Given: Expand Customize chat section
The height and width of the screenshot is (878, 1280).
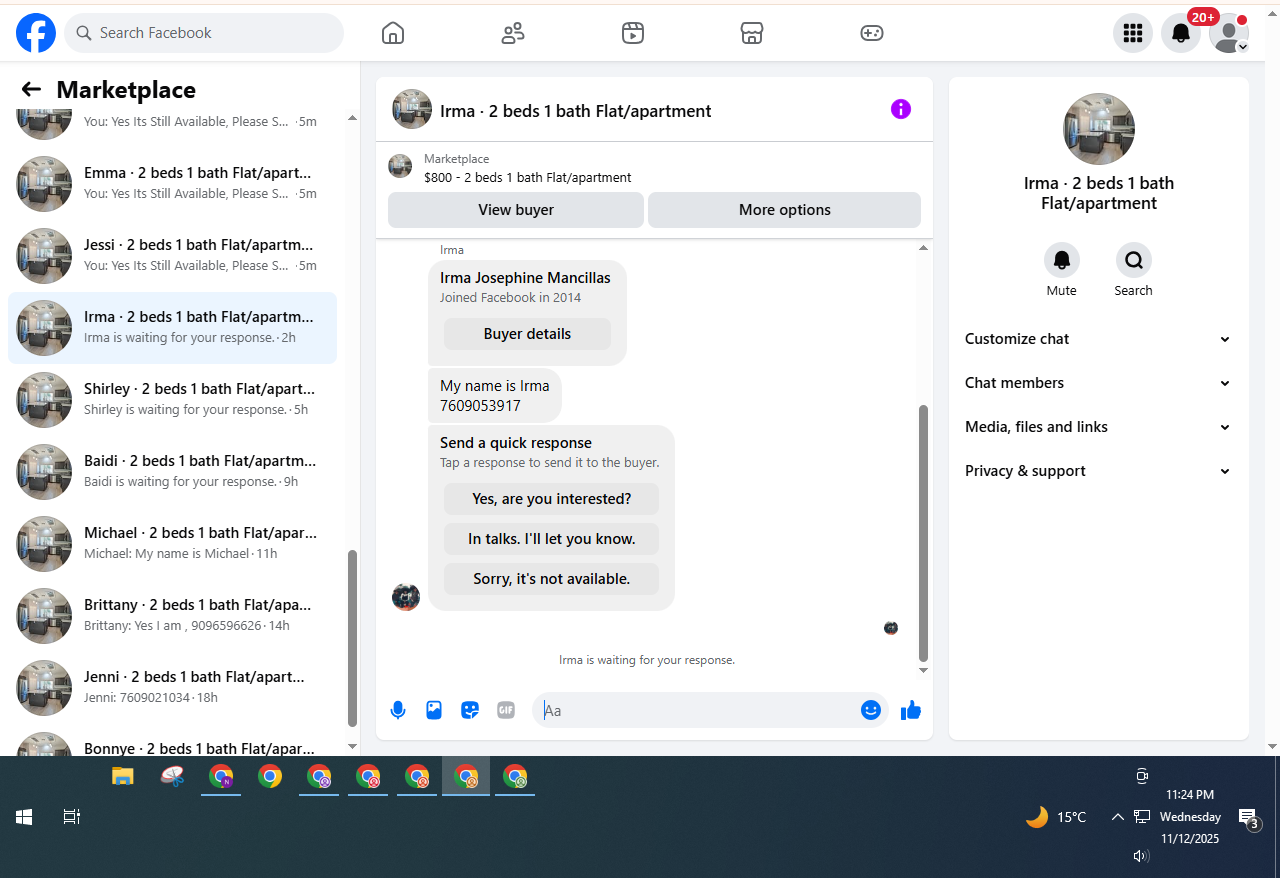Looking at the screenshot, I should (1098, 339).
